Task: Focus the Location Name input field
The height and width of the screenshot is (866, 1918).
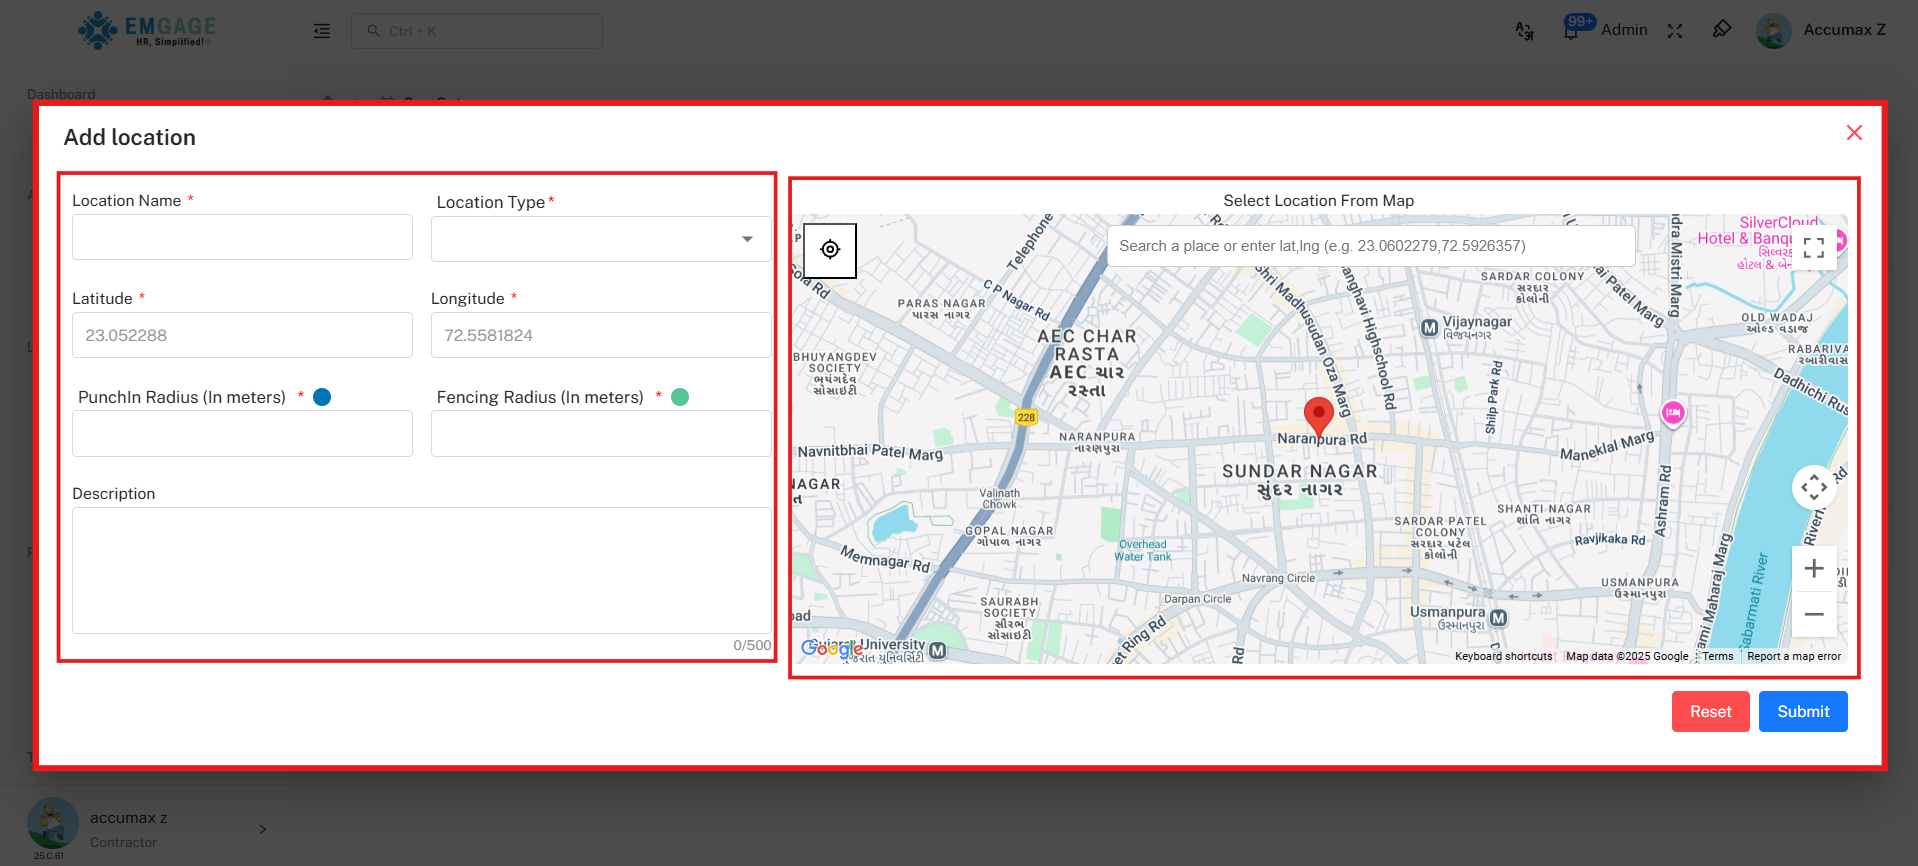Action: click(x=242, y=237)
